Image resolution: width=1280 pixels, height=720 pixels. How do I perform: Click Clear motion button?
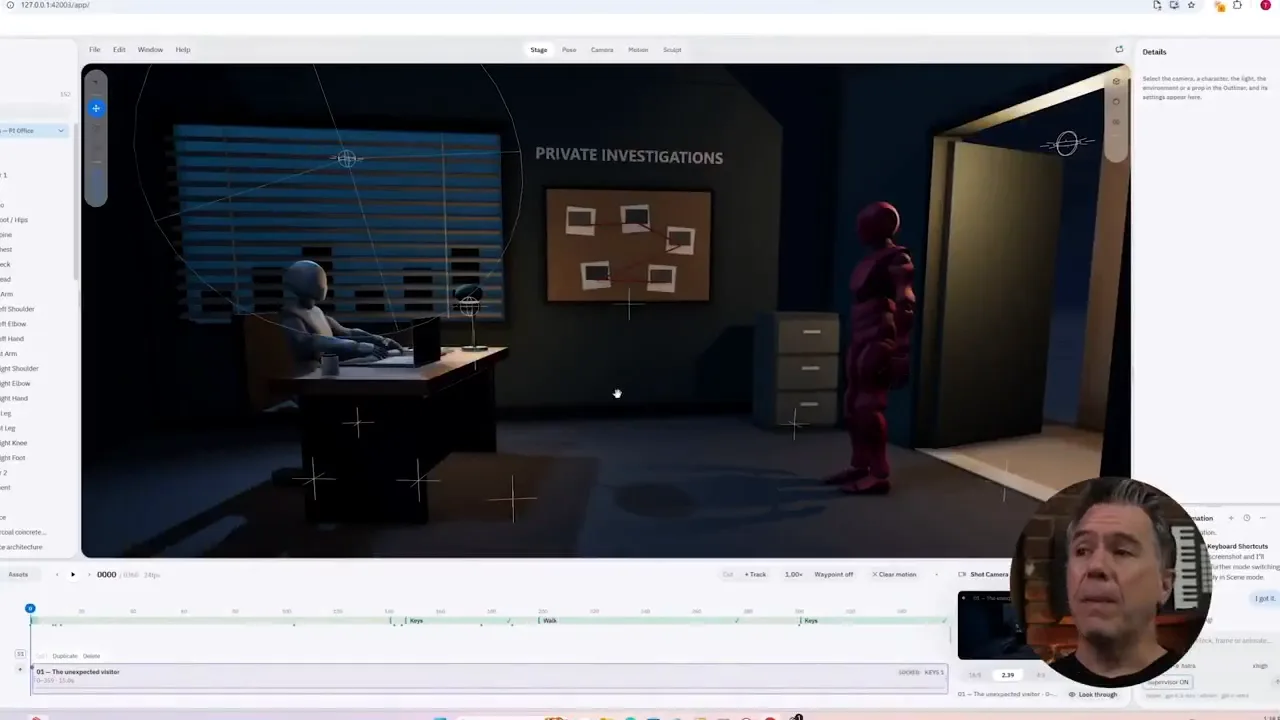tap(894, 574)
